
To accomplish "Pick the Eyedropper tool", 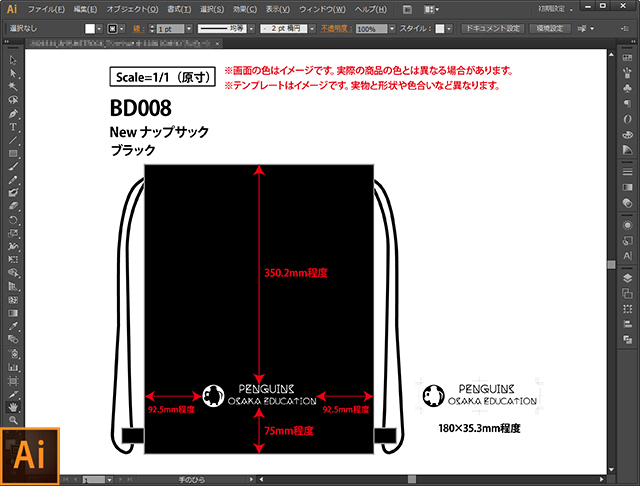I will 13,326.
